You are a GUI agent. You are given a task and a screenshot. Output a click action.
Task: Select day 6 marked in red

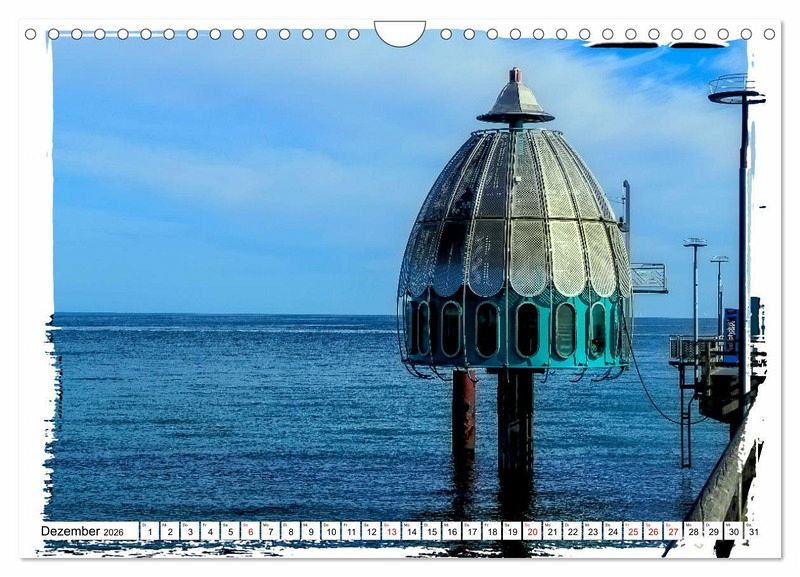(x=250, y=532)
